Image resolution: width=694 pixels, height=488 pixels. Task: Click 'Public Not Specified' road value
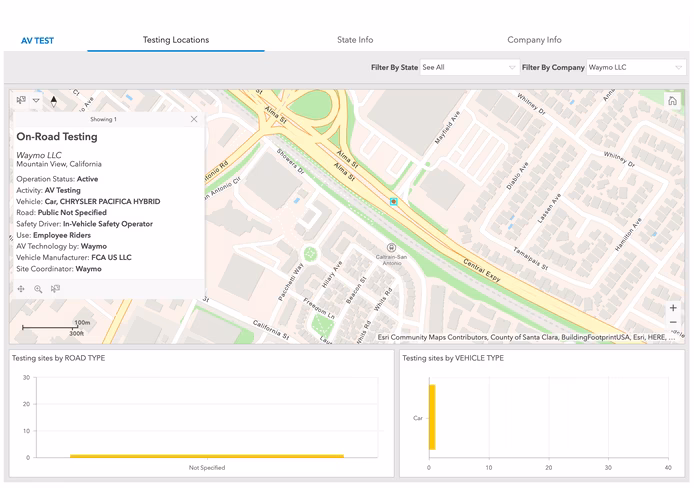pos(72,212)
